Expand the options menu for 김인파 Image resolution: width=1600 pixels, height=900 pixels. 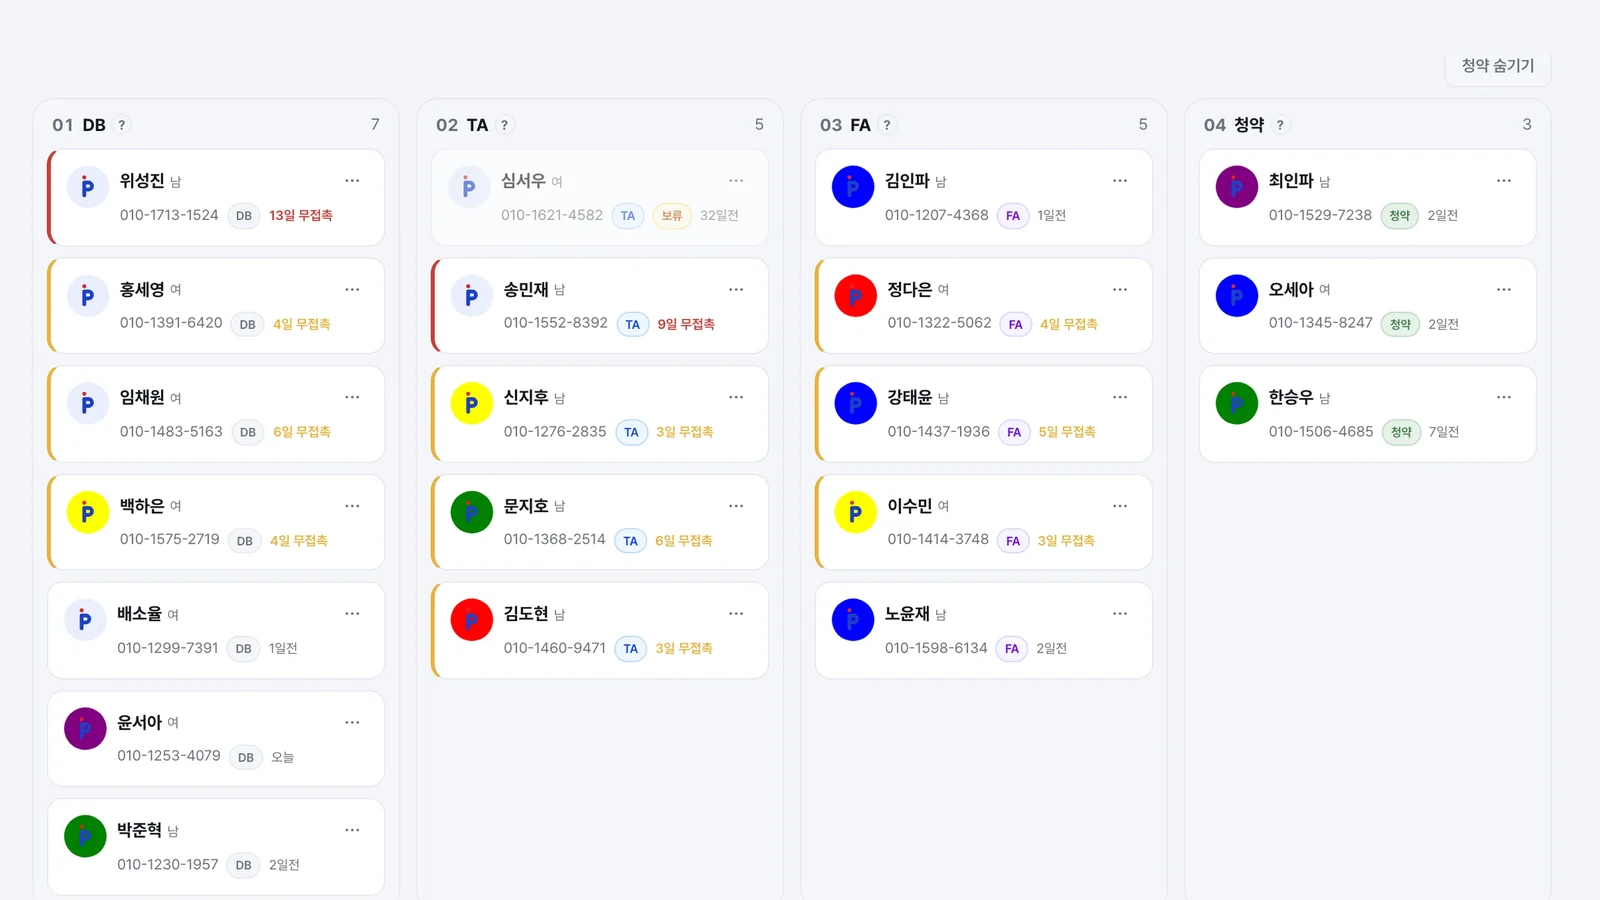(1120, 181)
